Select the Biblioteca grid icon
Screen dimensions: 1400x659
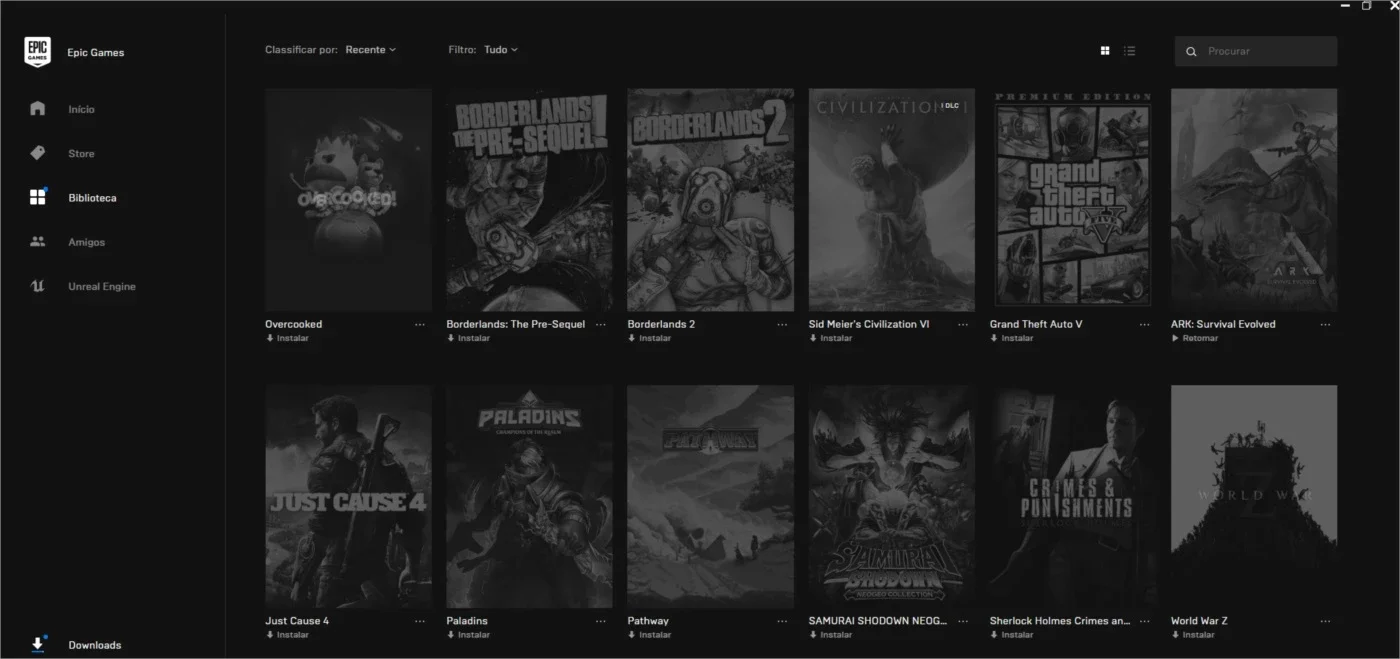38,197
